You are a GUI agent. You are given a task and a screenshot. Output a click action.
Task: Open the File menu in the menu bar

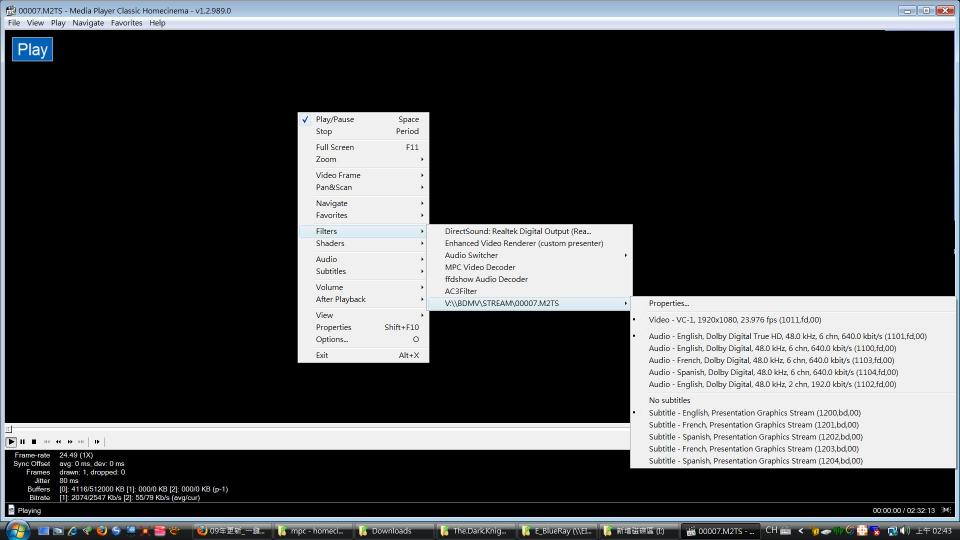click(14, 23)
